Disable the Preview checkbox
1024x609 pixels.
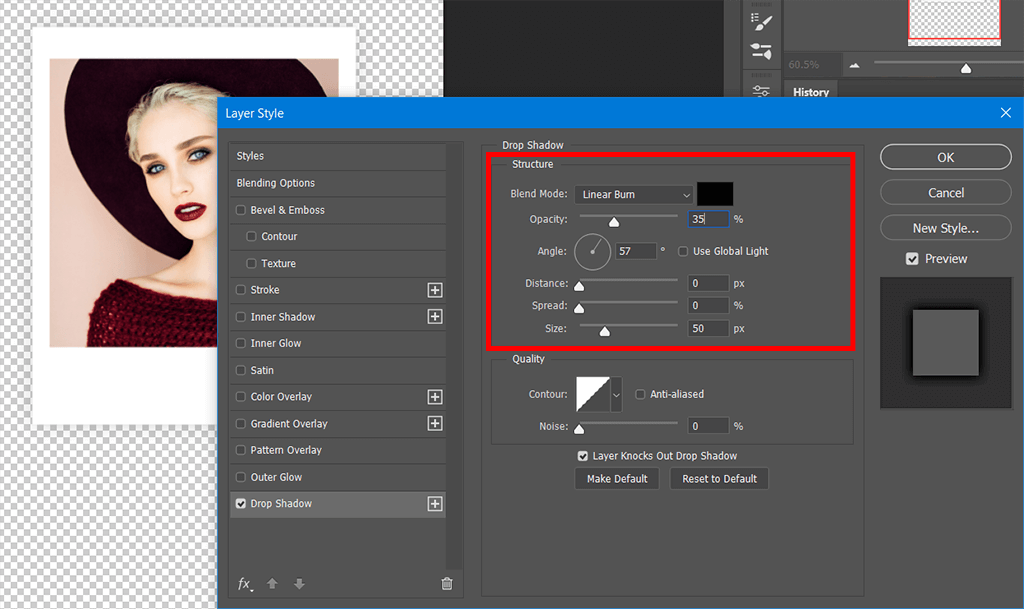tap(912, 259)
